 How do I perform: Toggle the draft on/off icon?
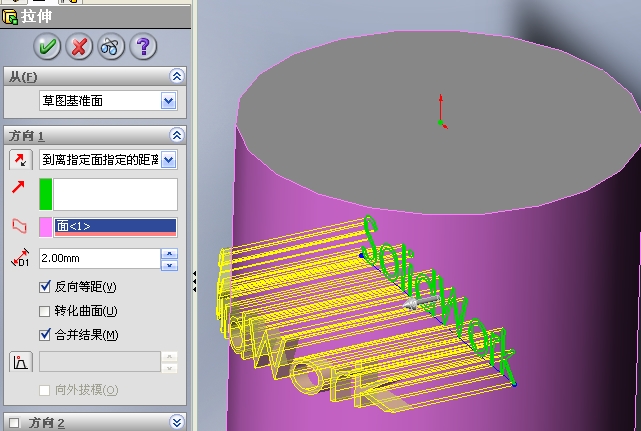pyautogui.click(x=21, y=361)
